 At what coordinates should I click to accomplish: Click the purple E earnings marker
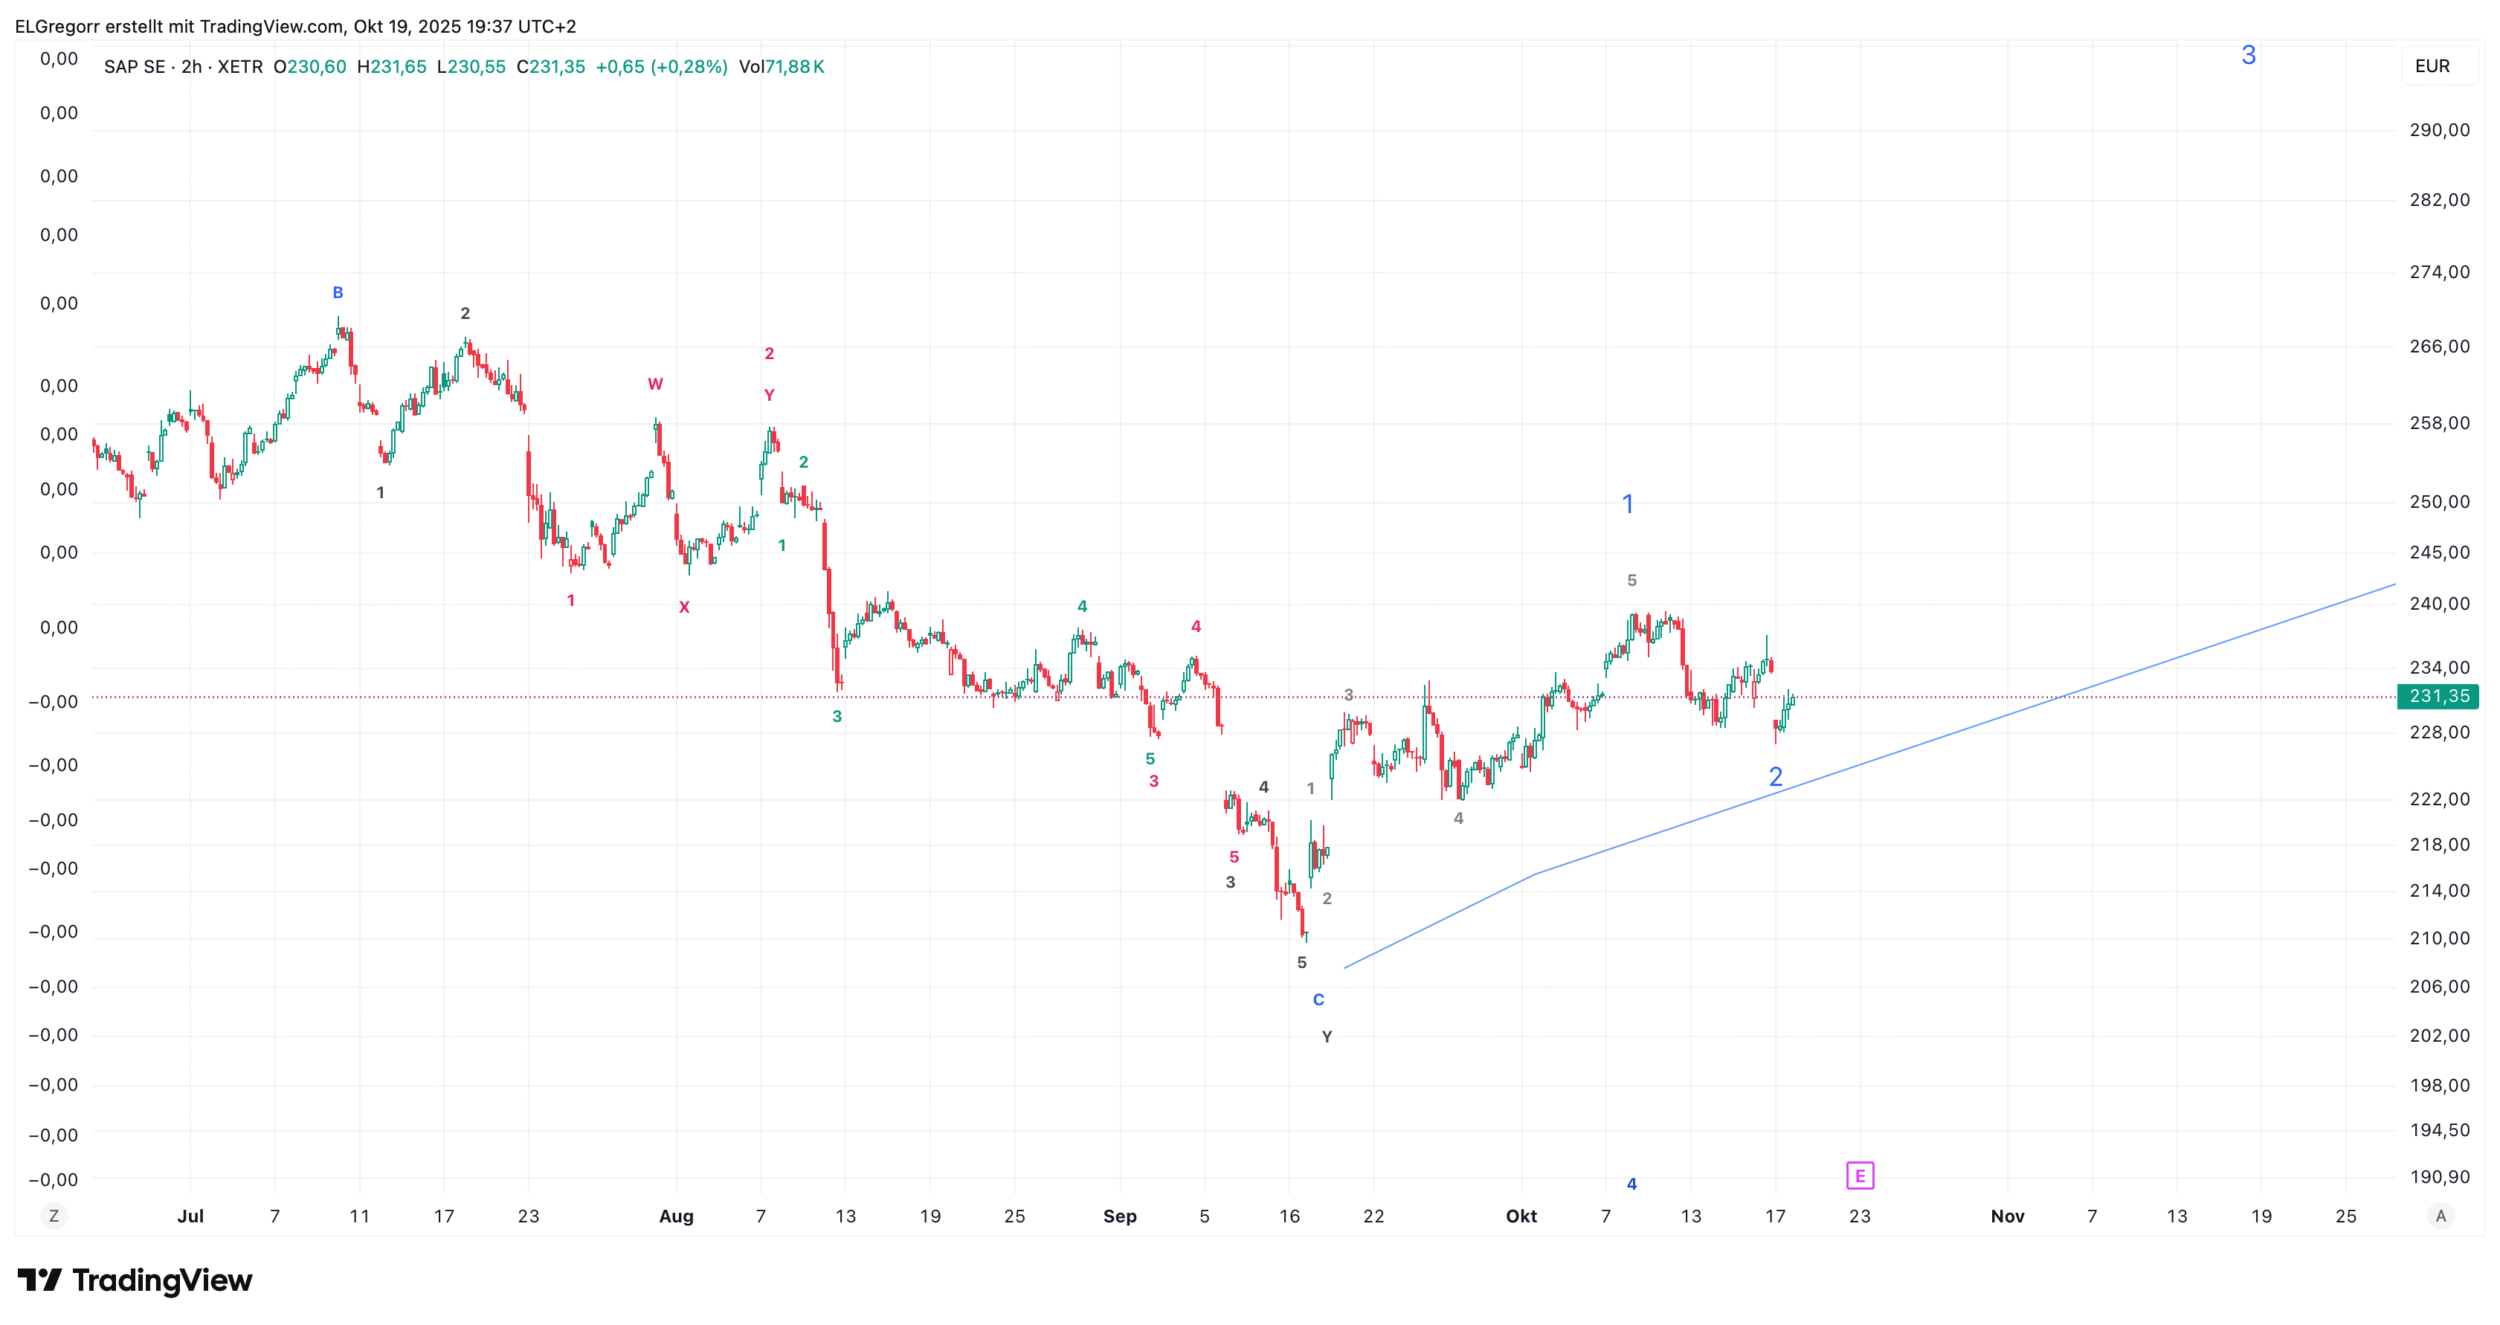click(1860, 1176)
